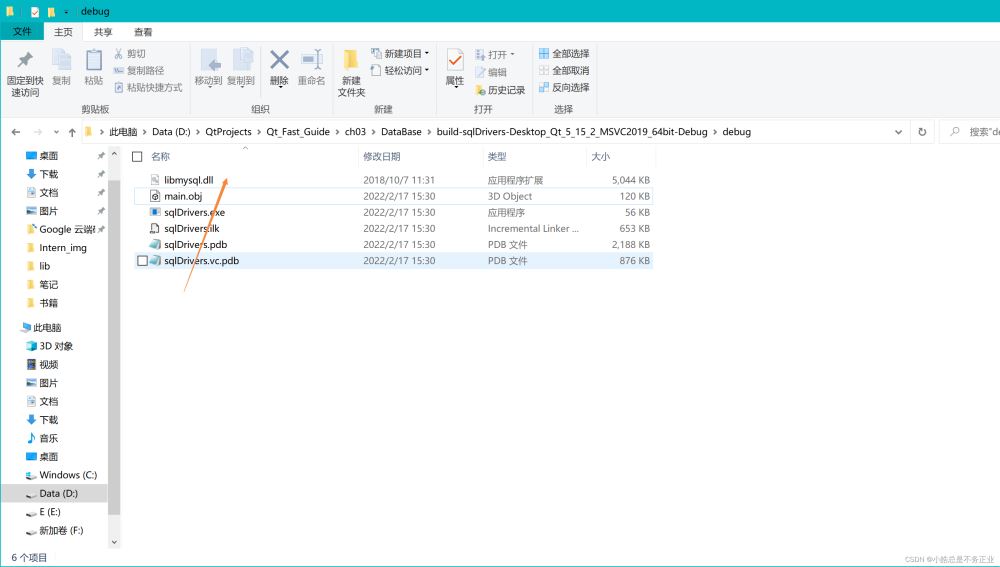The height and width of the screenshot is (567, 1000).
Task: Switch to the 共享 ribbon tab
Action: coord(103,32)
